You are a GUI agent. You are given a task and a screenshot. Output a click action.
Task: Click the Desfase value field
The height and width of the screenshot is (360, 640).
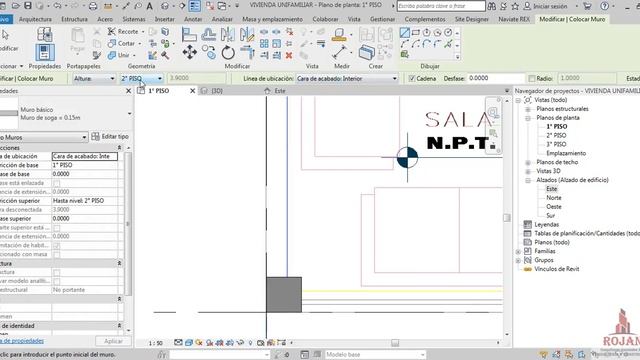click(x=496, y=78)
